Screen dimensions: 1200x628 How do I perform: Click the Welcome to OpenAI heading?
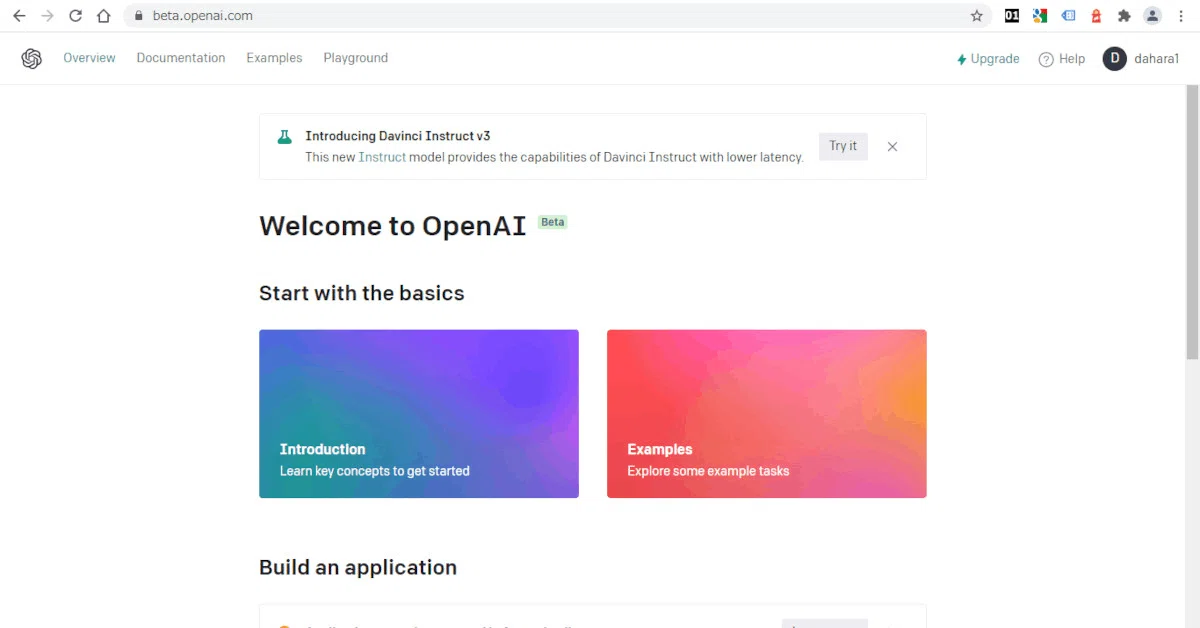tap(392, 226)
